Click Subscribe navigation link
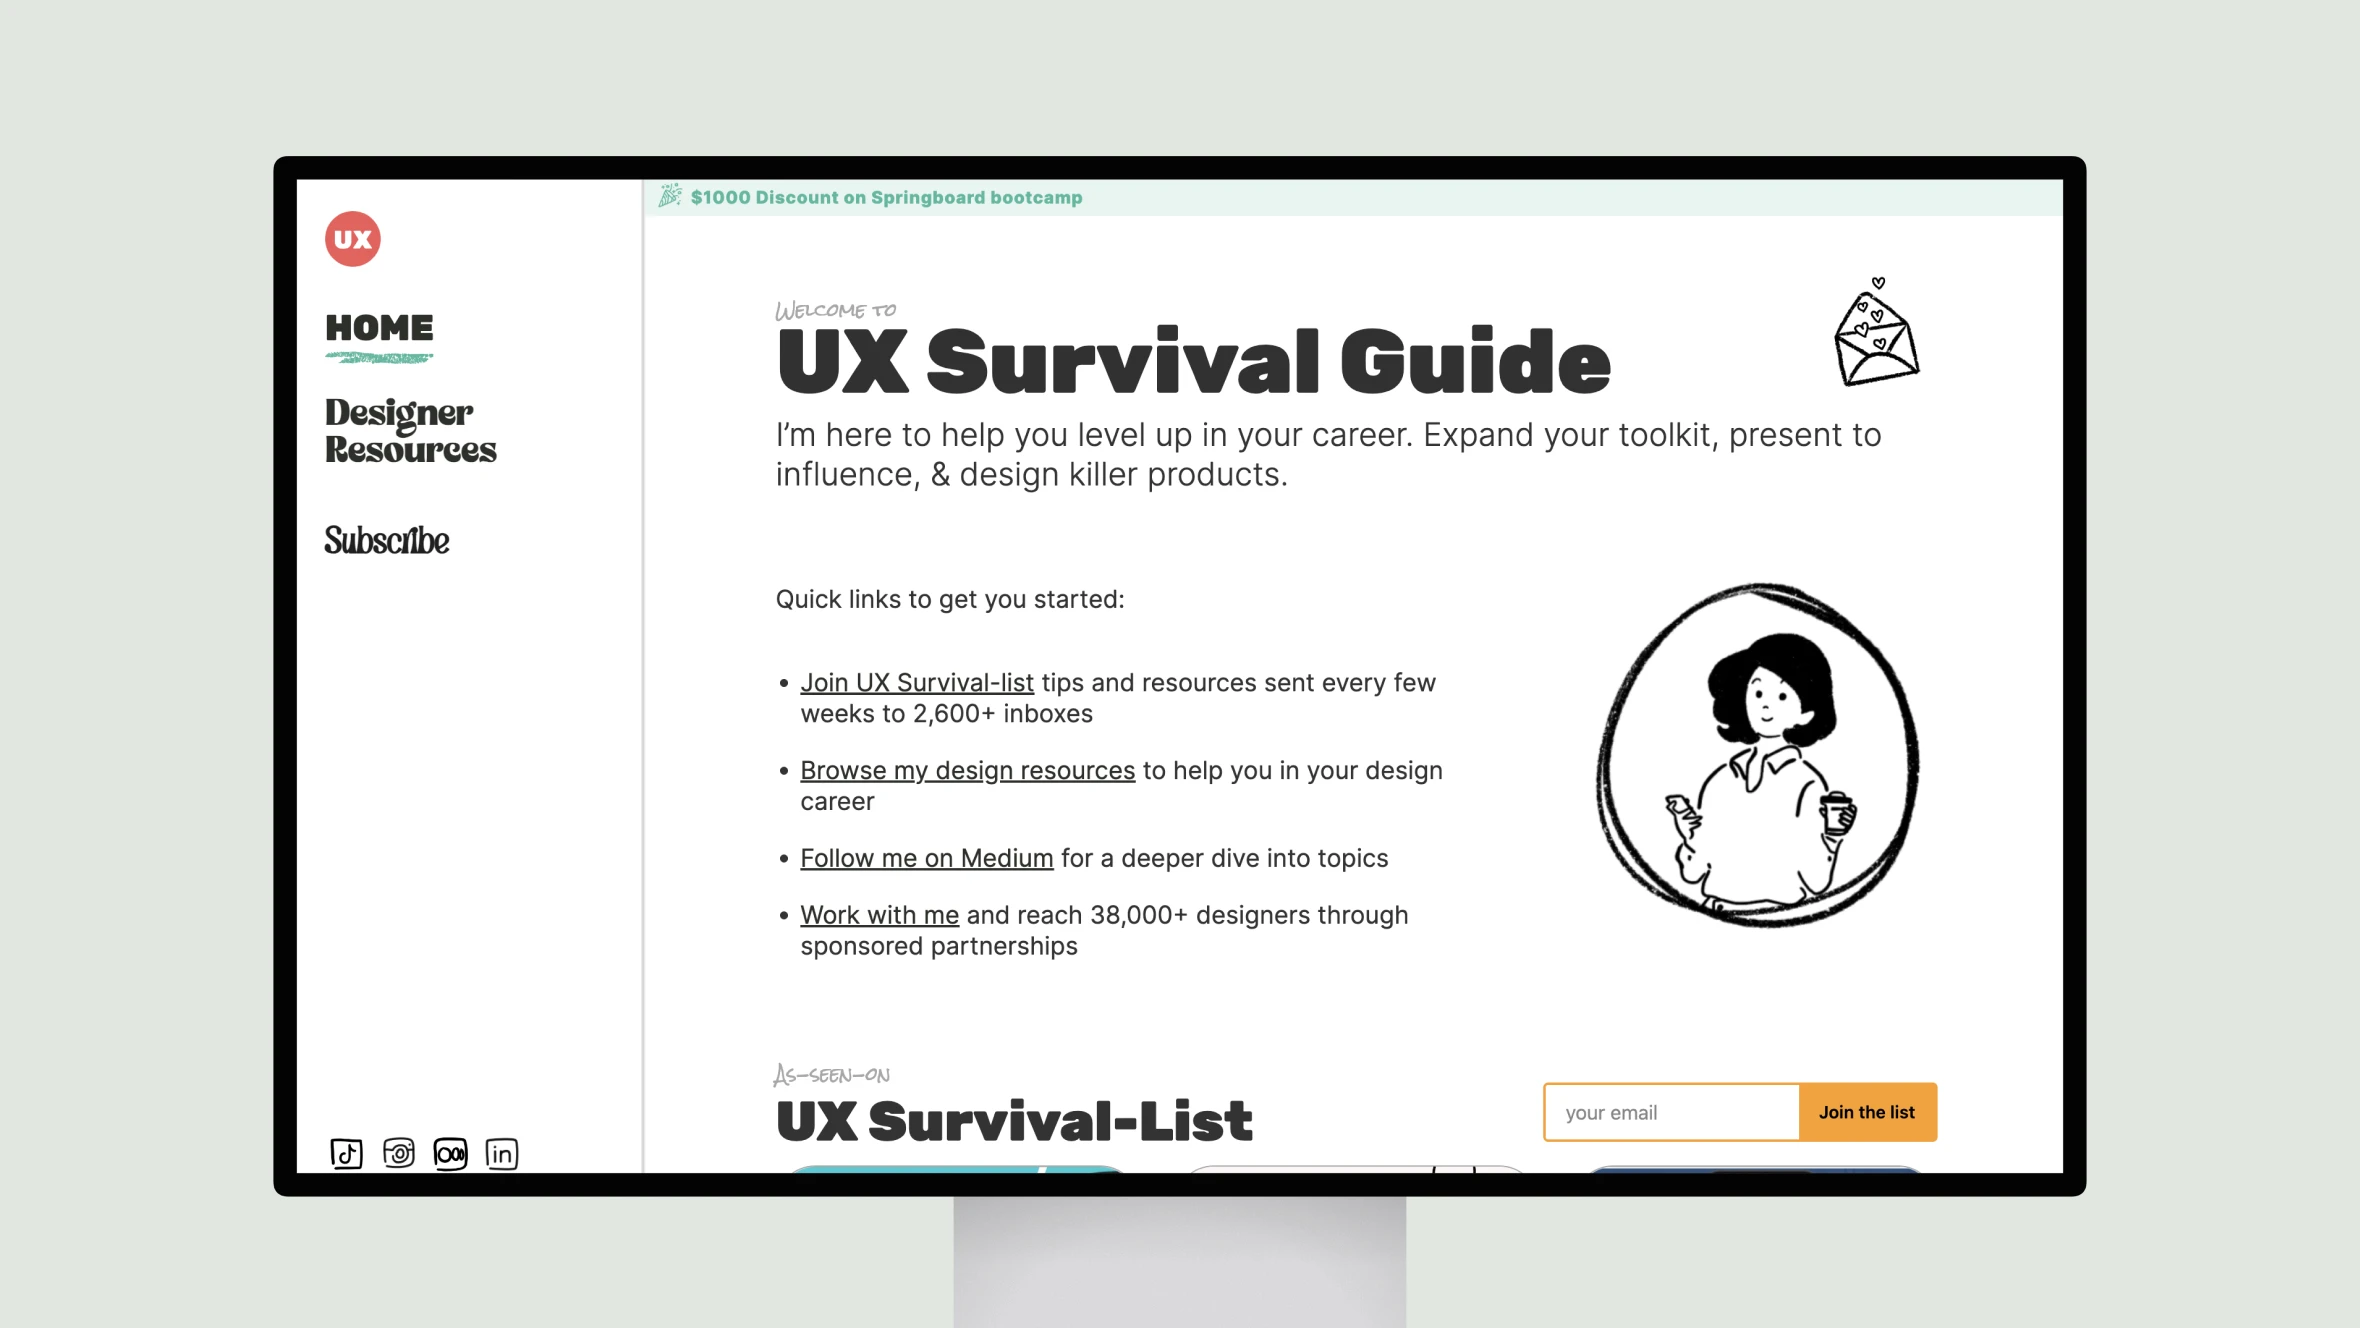 pyautogui.click(x=386, y=538)
